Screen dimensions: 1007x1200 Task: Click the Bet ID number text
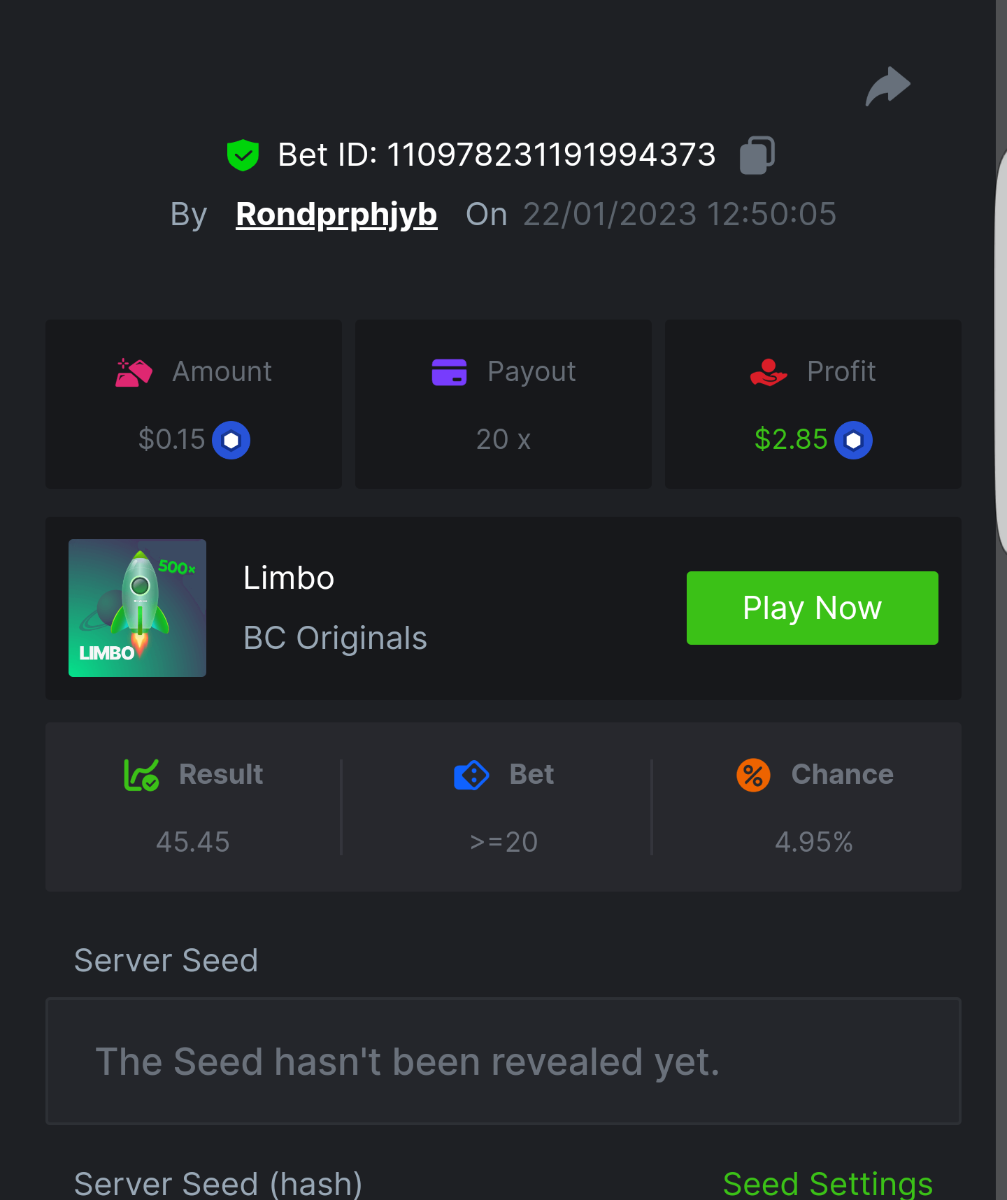(x=551, y=155)
